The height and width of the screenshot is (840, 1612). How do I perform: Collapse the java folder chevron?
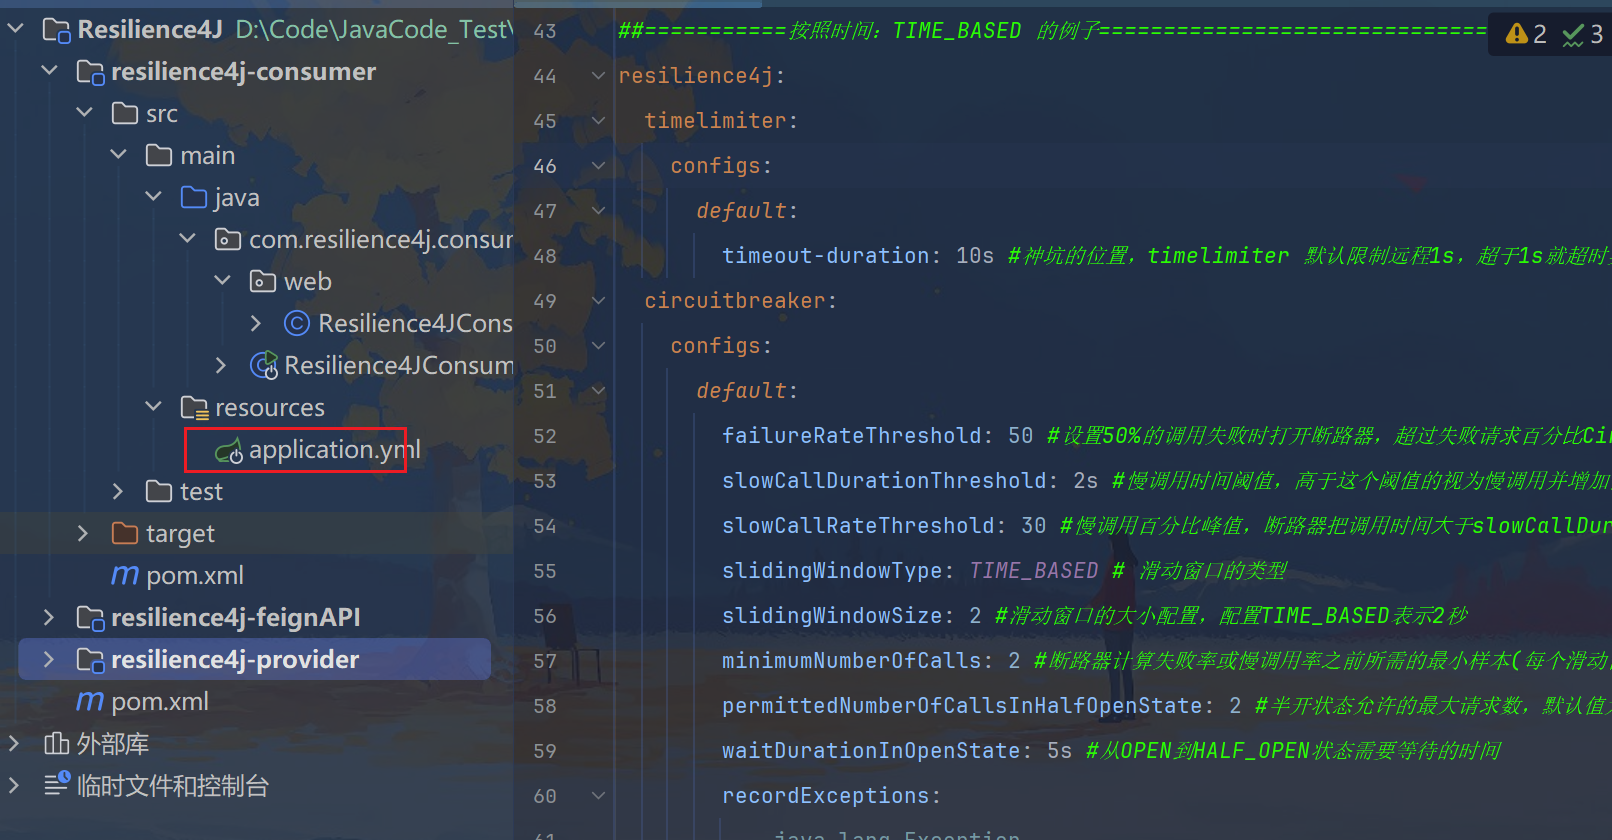[x=154, y=197]
